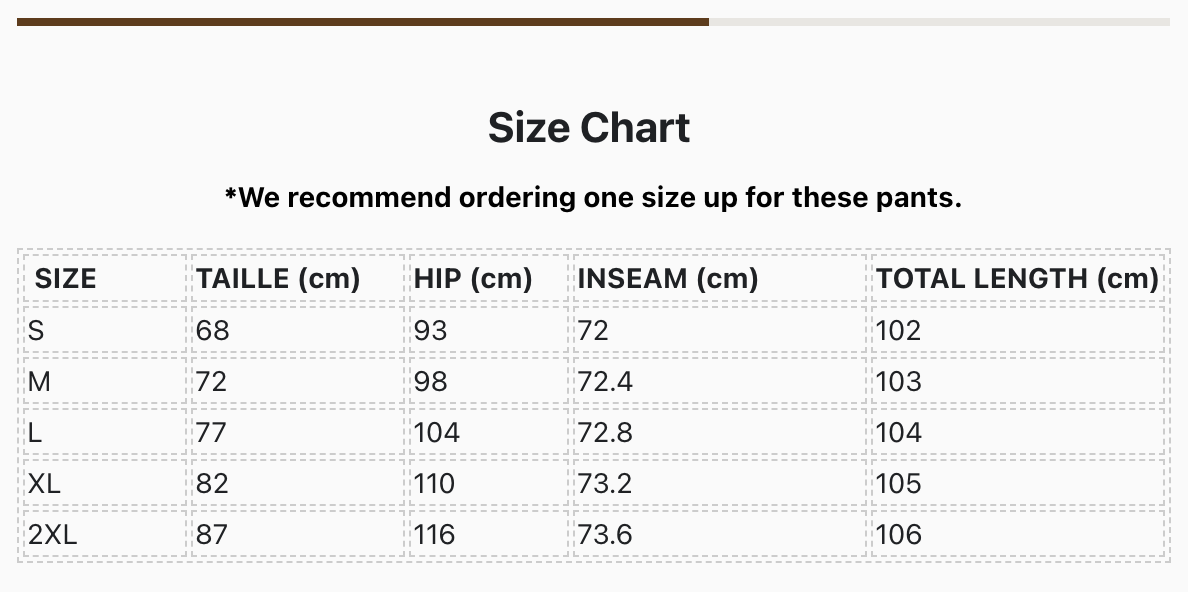Click the brown progress bar at top
Screen dimensions: 1188x592
(x=363, y=21)
